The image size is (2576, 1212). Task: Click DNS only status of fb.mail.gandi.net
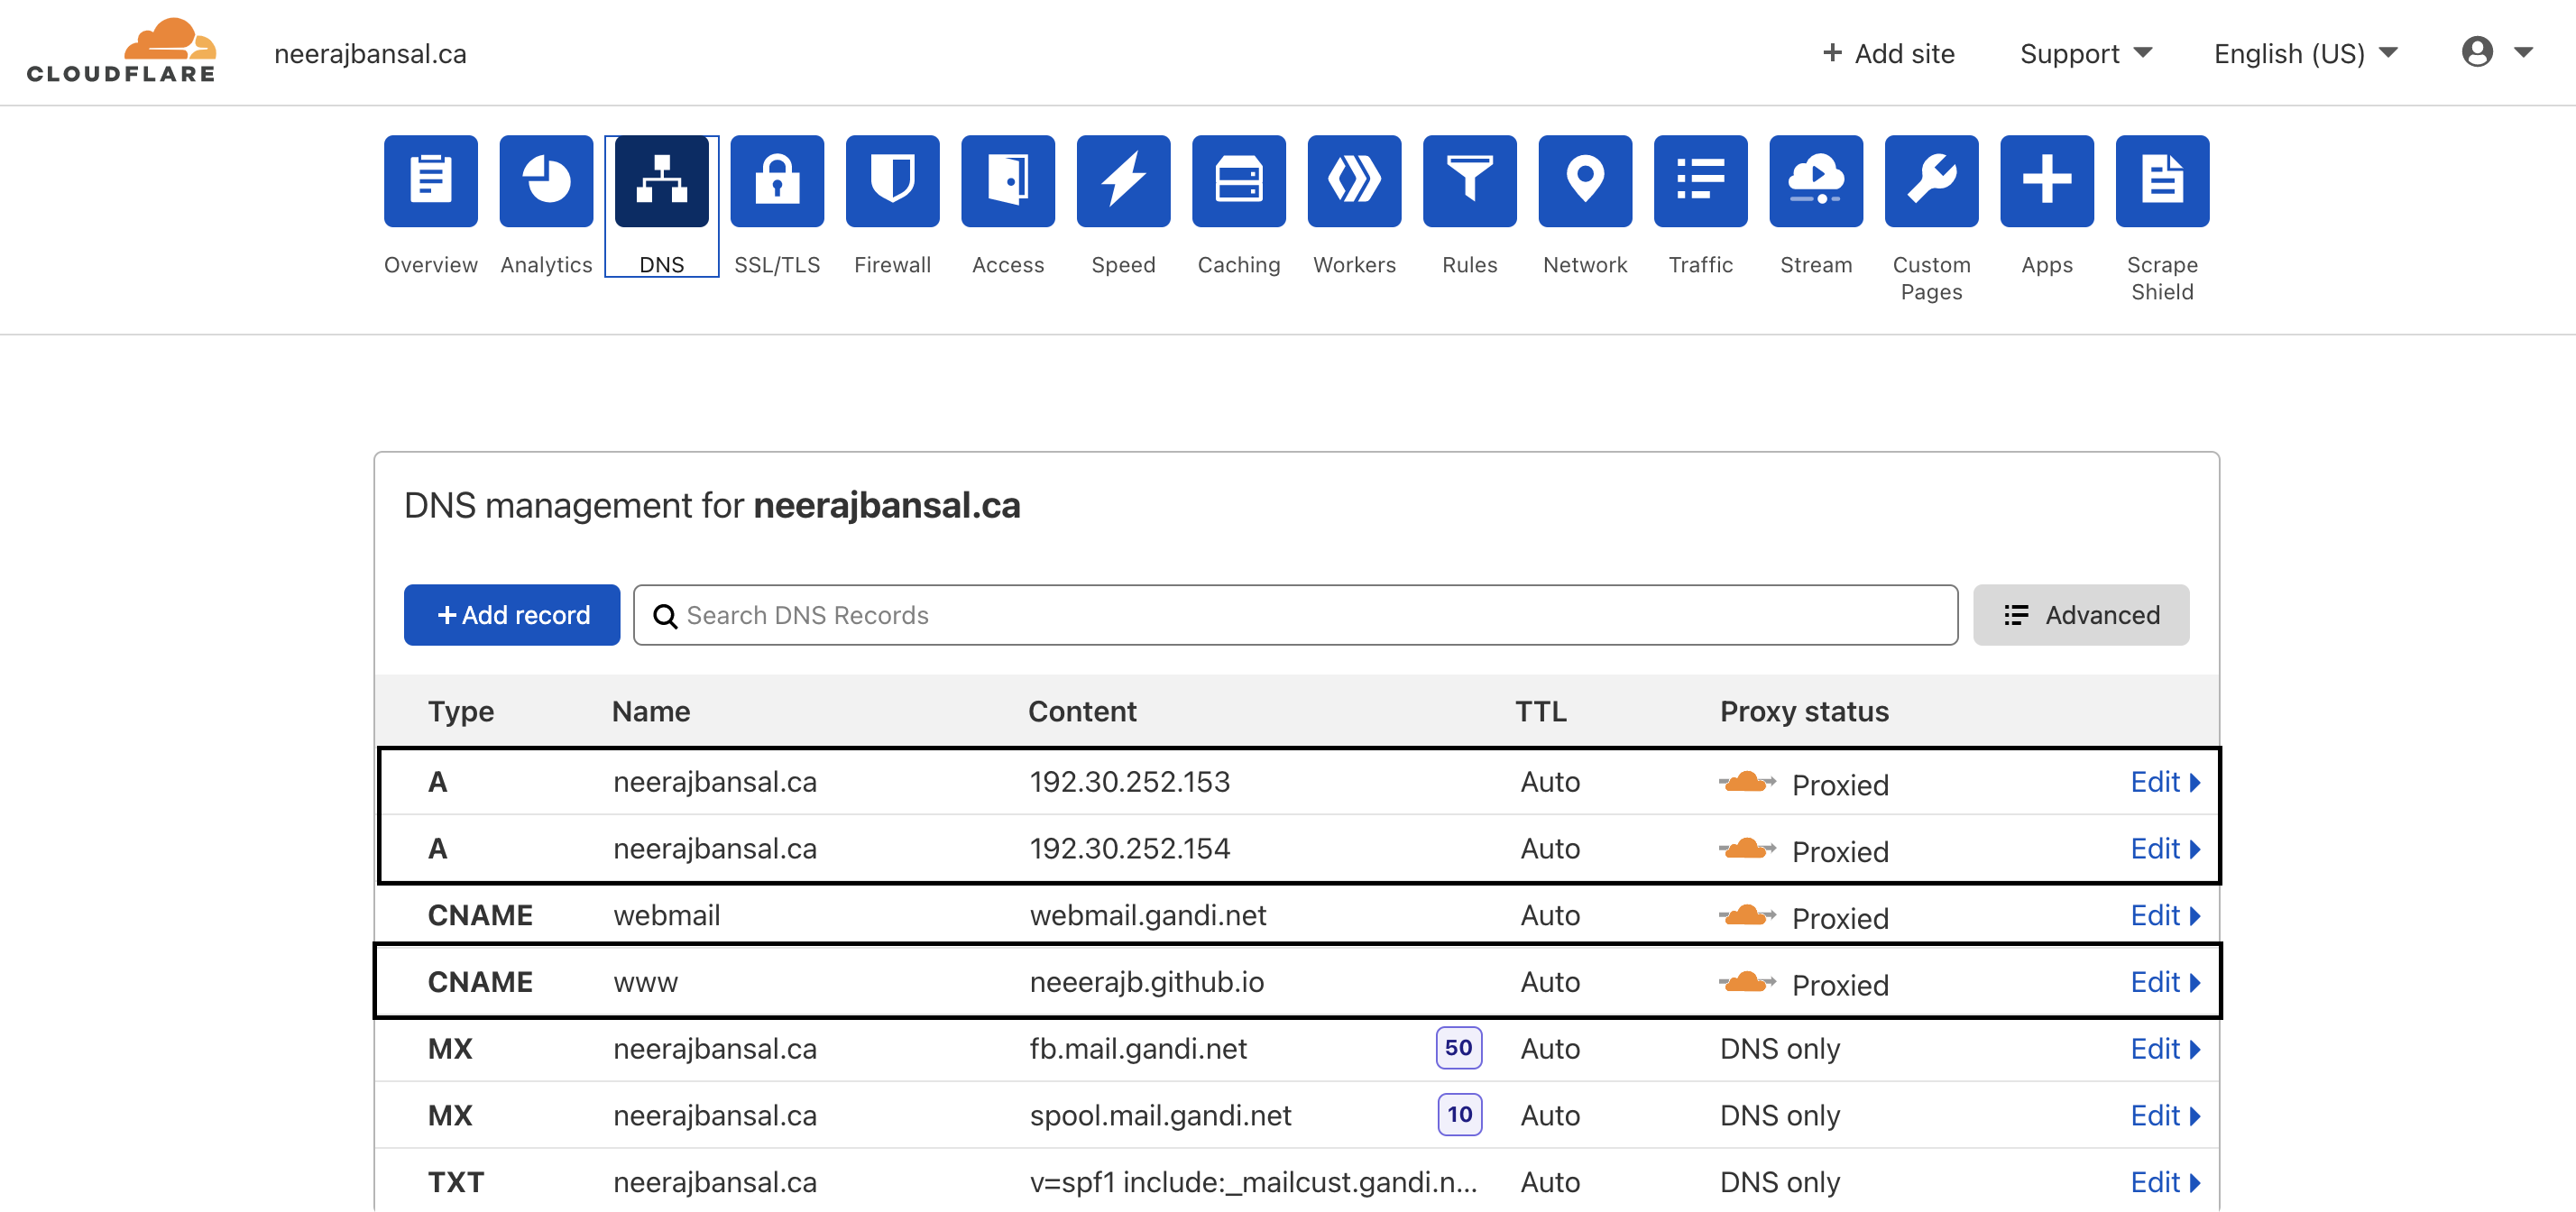click(x=1780, y=1049)
